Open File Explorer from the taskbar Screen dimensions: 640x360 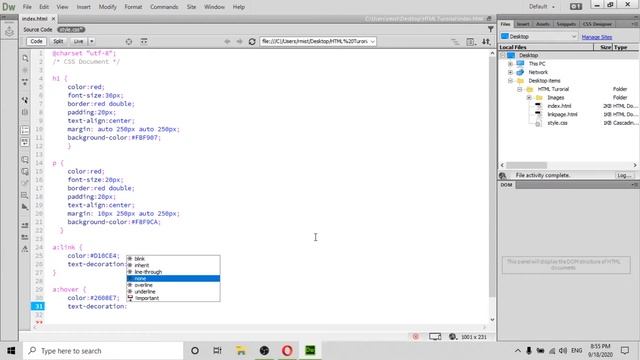[x=241, y=350]
